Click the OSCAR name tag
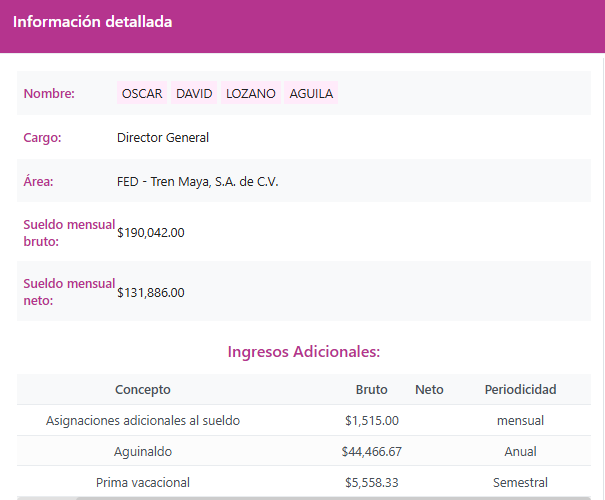The height and width of the screenshot is (500, 605). (x=142, y=93)
